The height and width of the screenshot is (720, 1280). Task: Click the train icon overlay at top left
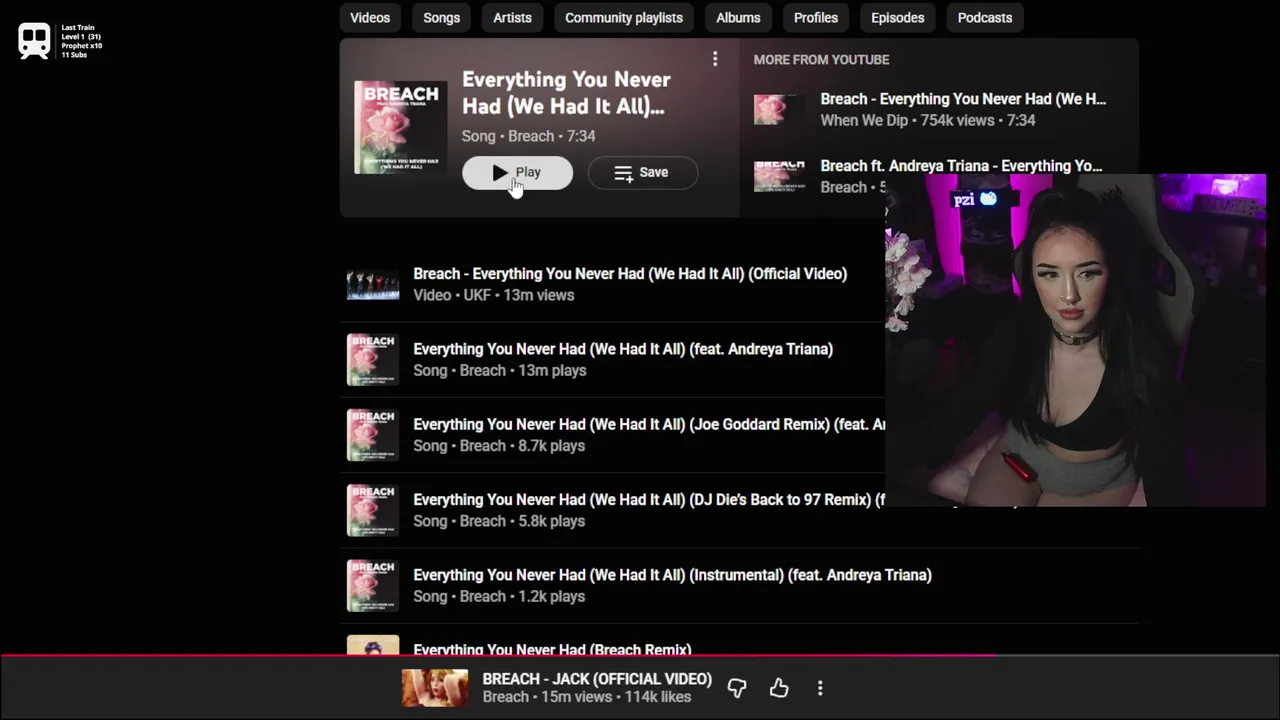point(34,41)
